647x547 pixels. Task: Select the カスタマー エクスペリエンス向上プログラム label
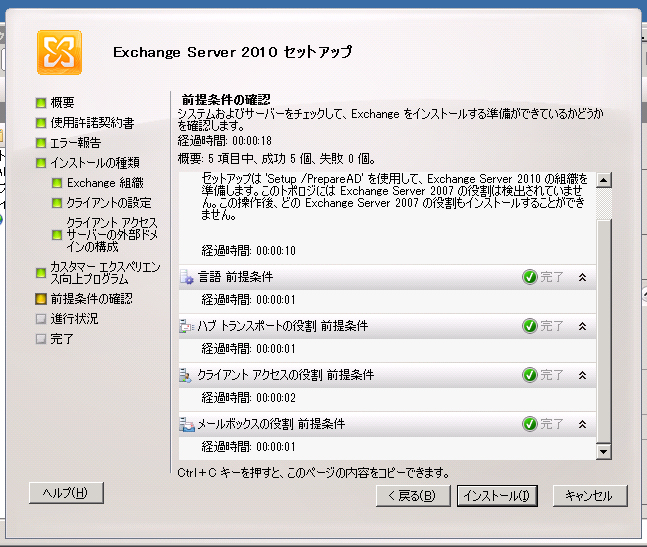(105, 273)
